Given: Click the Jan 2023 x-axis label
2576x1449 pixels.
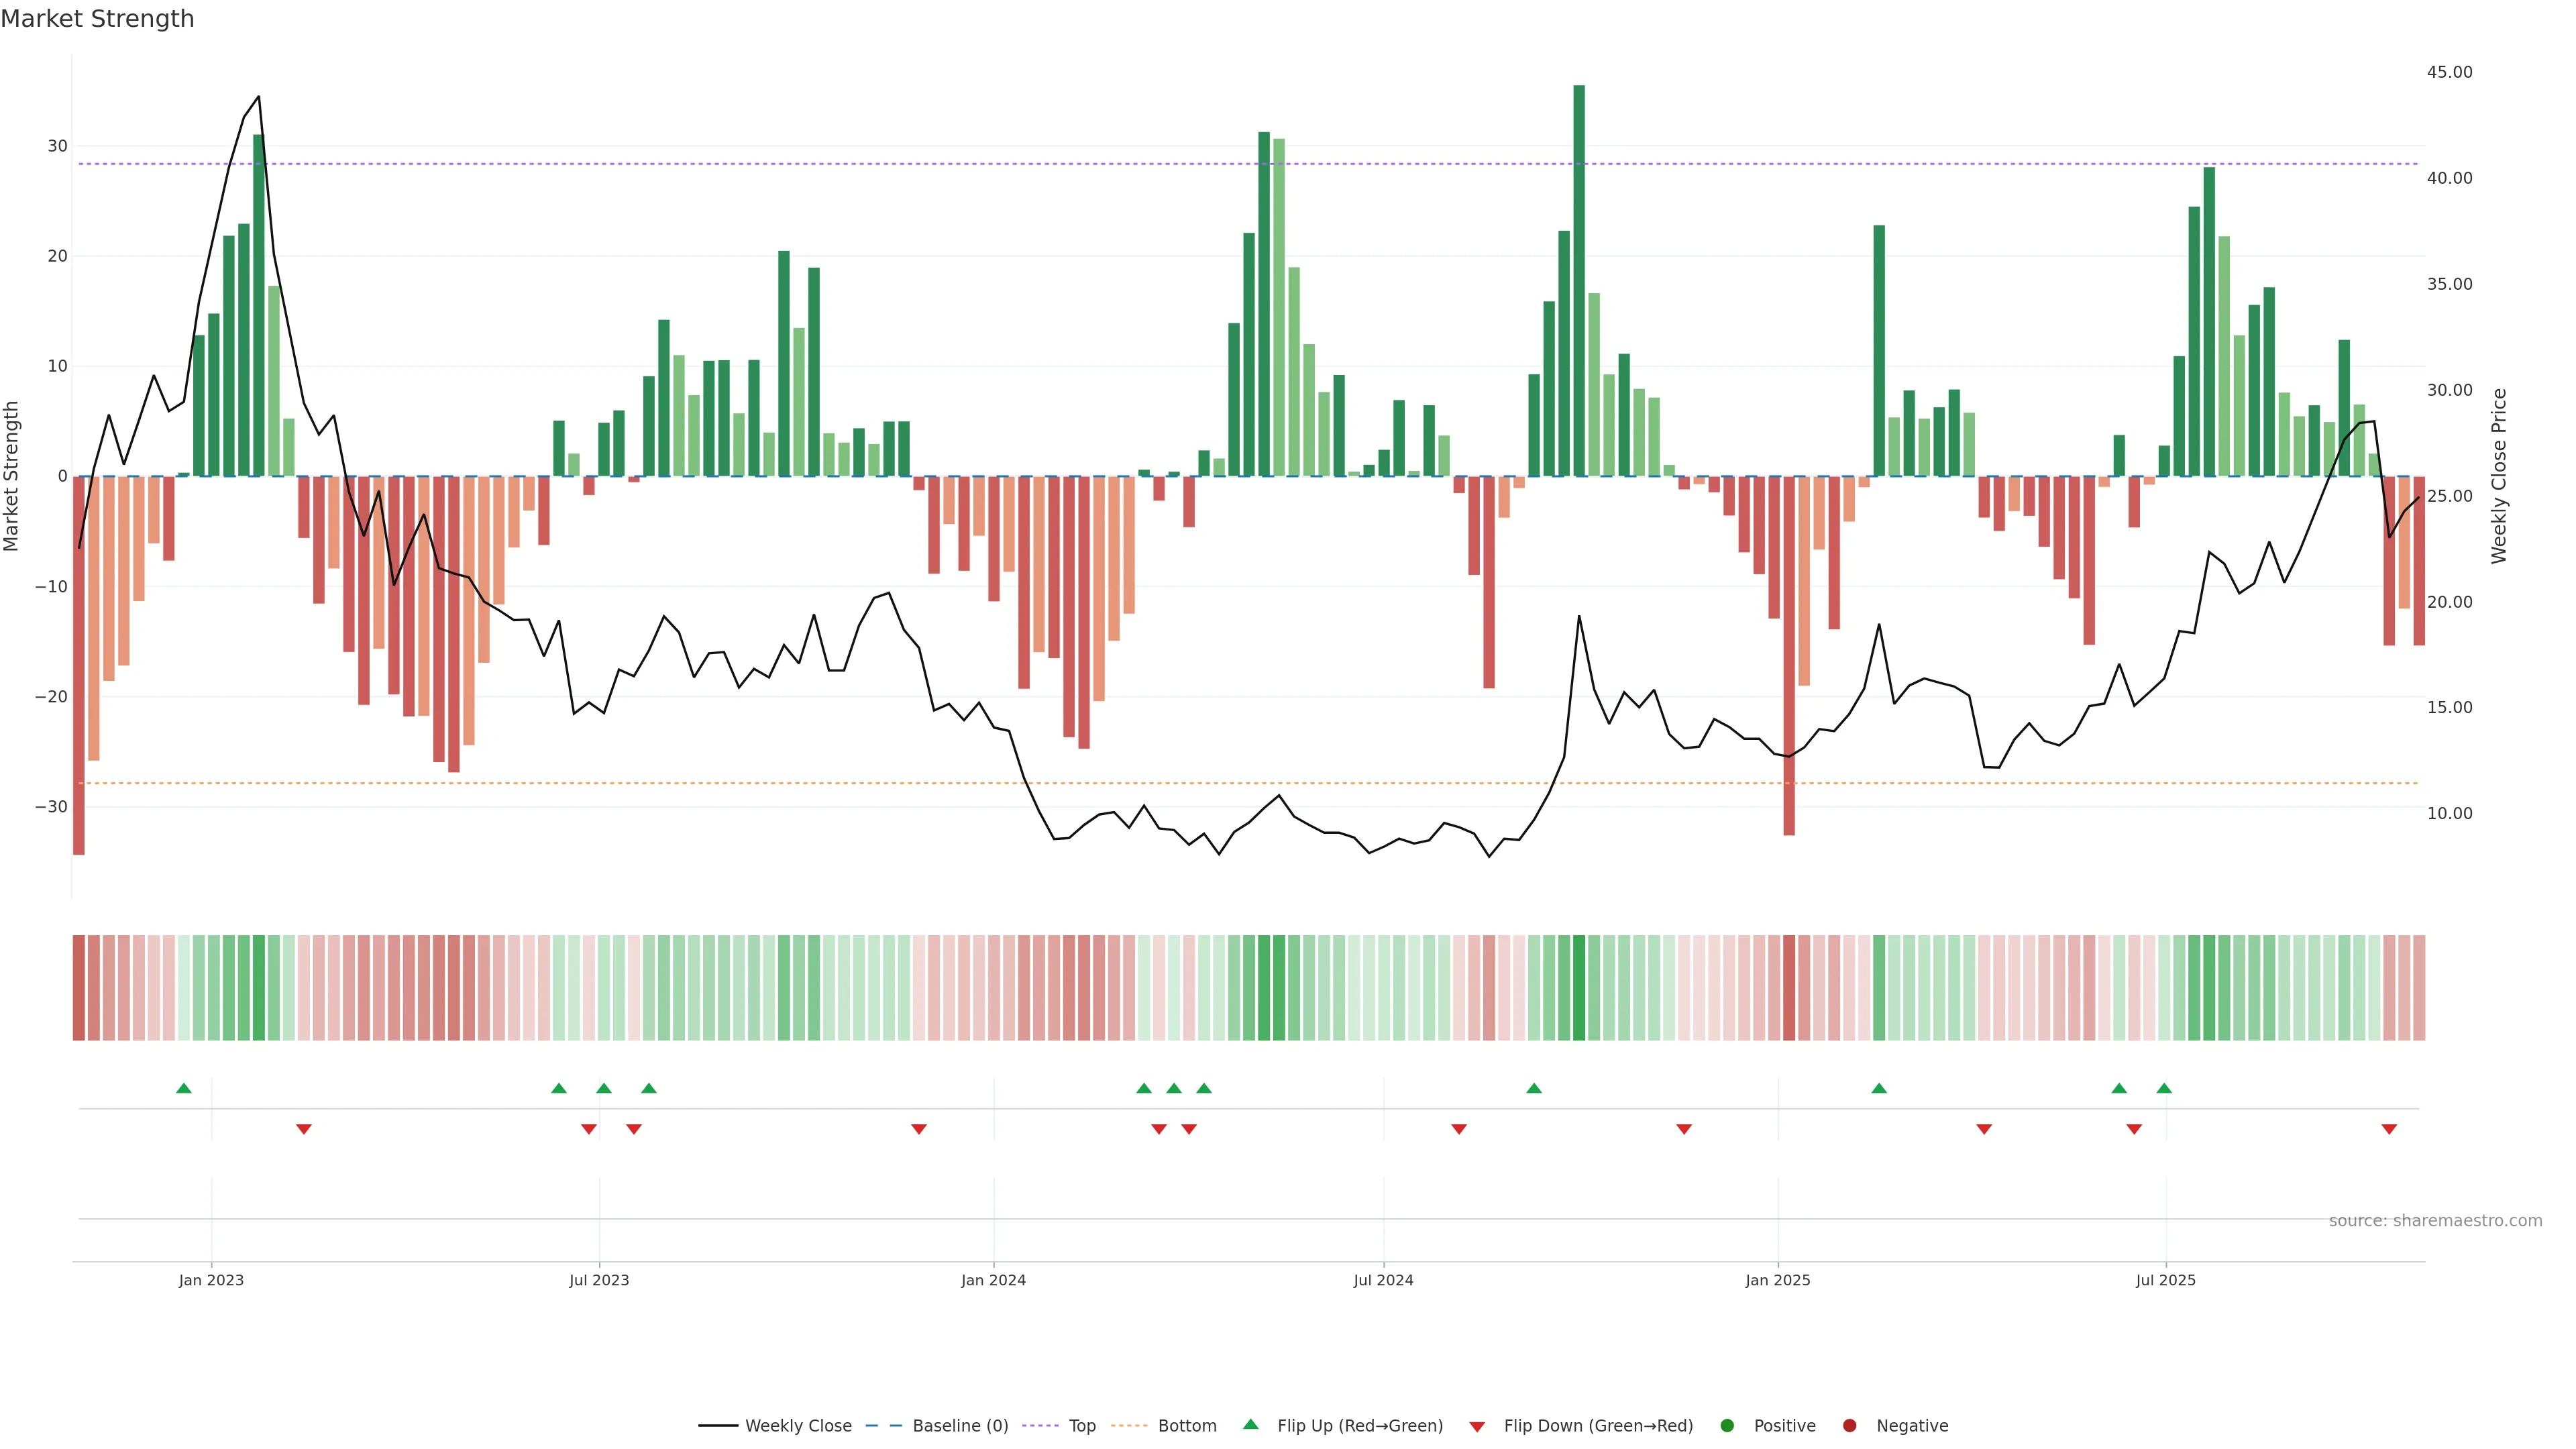Looking at the screenshot, I should tap(211, 1280).
